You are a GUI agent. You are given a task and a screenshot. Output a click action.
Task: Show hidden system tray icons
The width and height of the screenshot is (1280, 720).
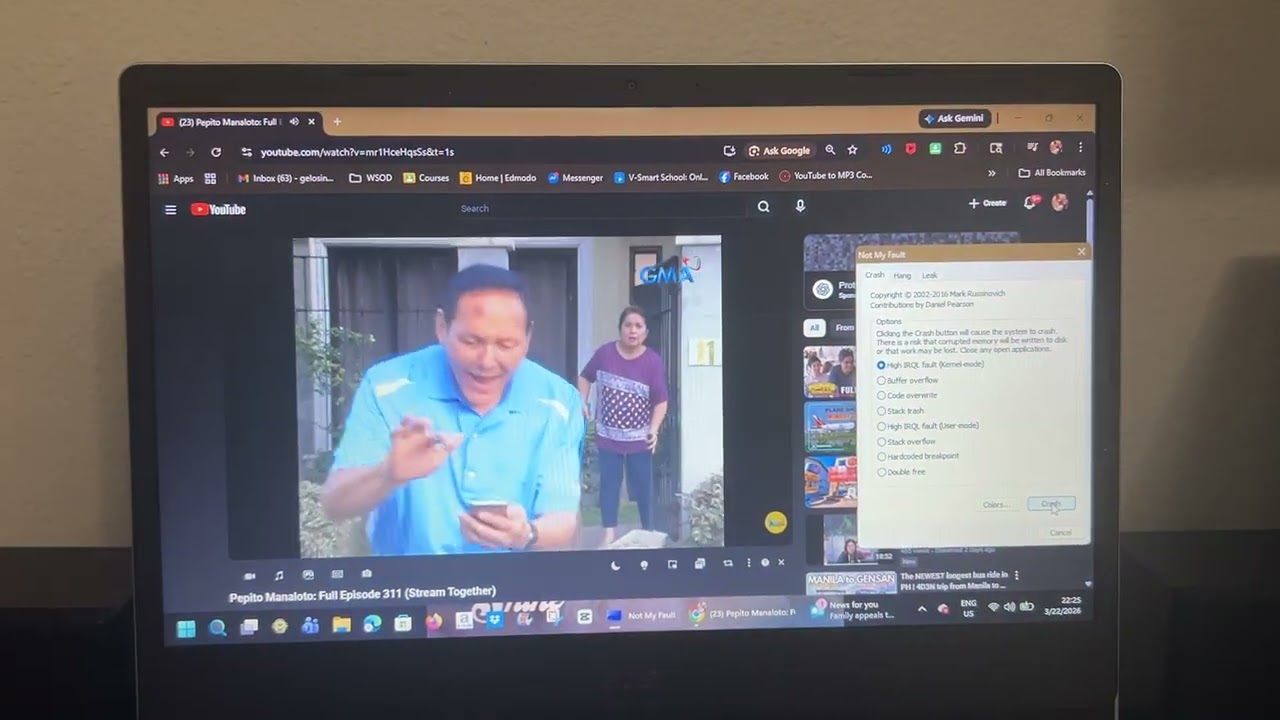point(921,609)
